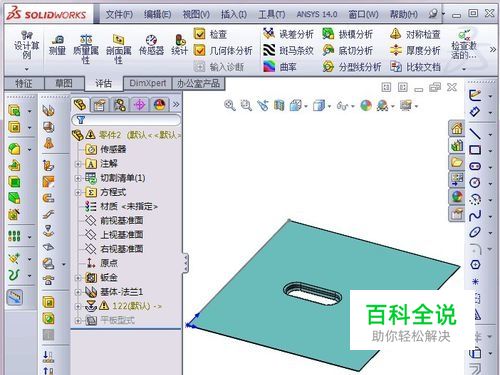Image resolution: width=500 pixels, height=375 pixels.
Task: Open 设计算例 dropdown arrow
Action: tap(26, 69)
